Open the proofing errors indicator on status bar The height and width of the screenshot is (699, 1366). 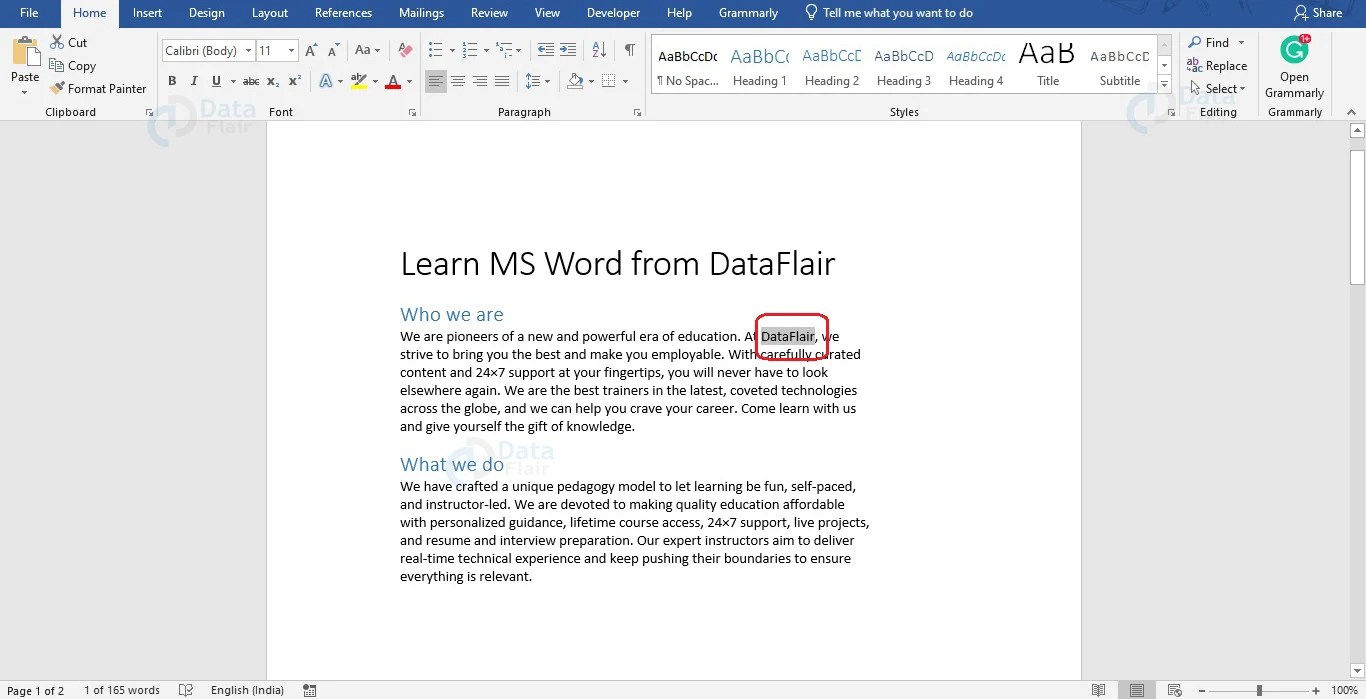pyautogui.click(x=186, y=689)
